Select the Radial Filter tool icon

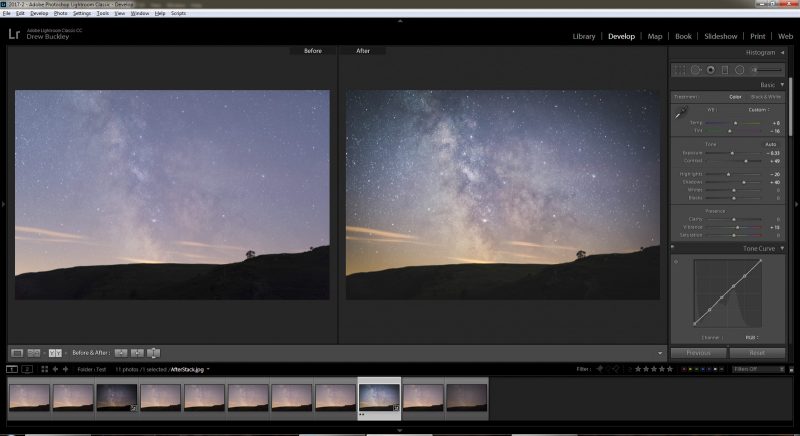coord(739,70)
